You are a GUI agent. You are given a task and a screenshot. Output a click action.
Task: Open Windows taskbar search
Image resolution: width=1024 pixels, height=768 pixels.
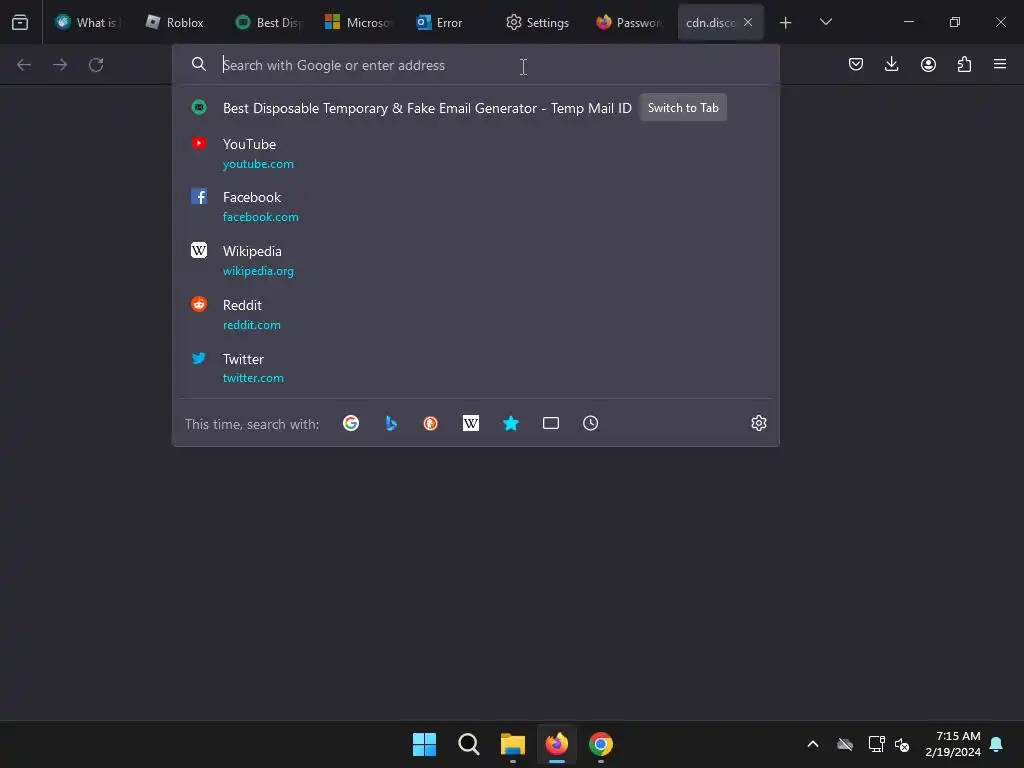(x=469, y=744)
